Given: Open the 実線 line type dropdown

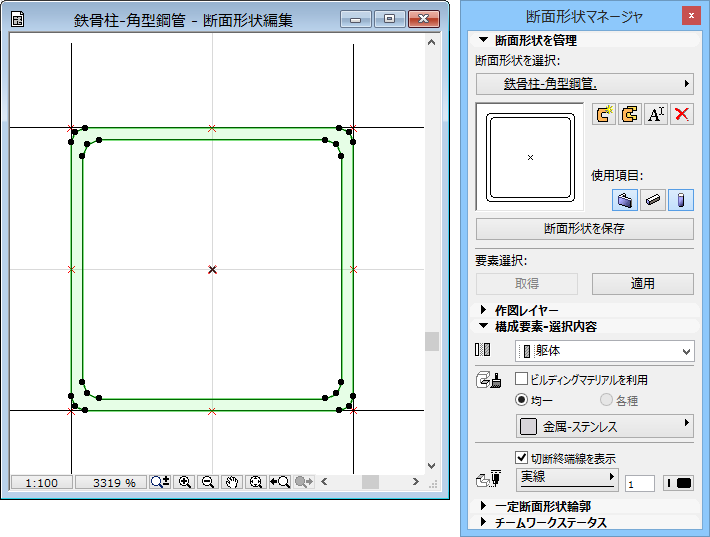Looking at the screenshot, I should click(x=567, y=479).
